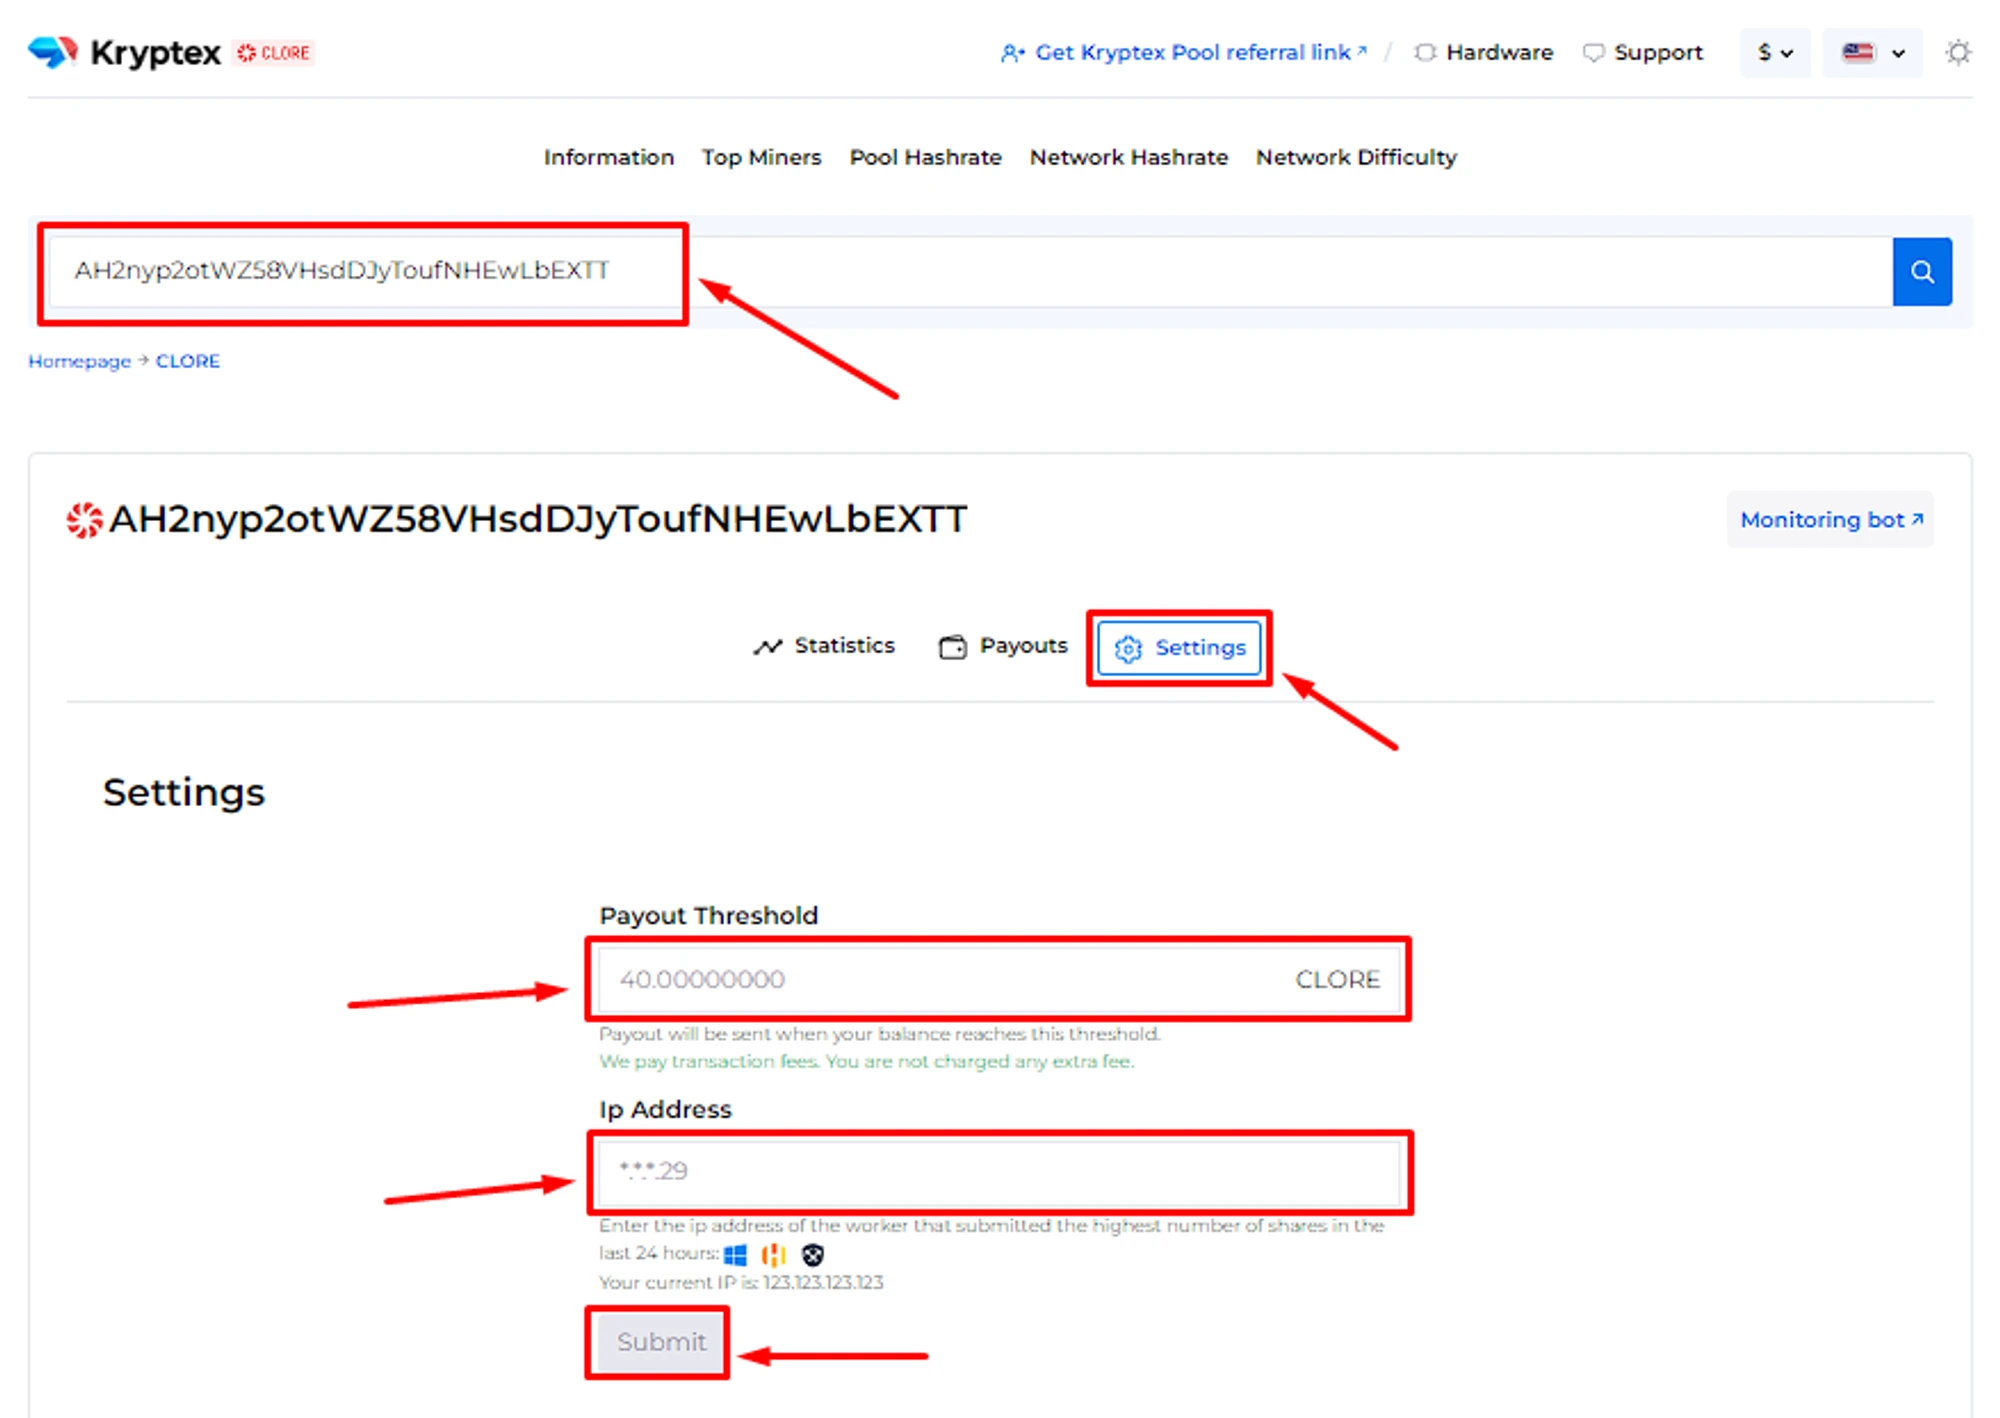Switch to the Statistics tab
Viewport: 2000px width, 1418px height.
824,646
